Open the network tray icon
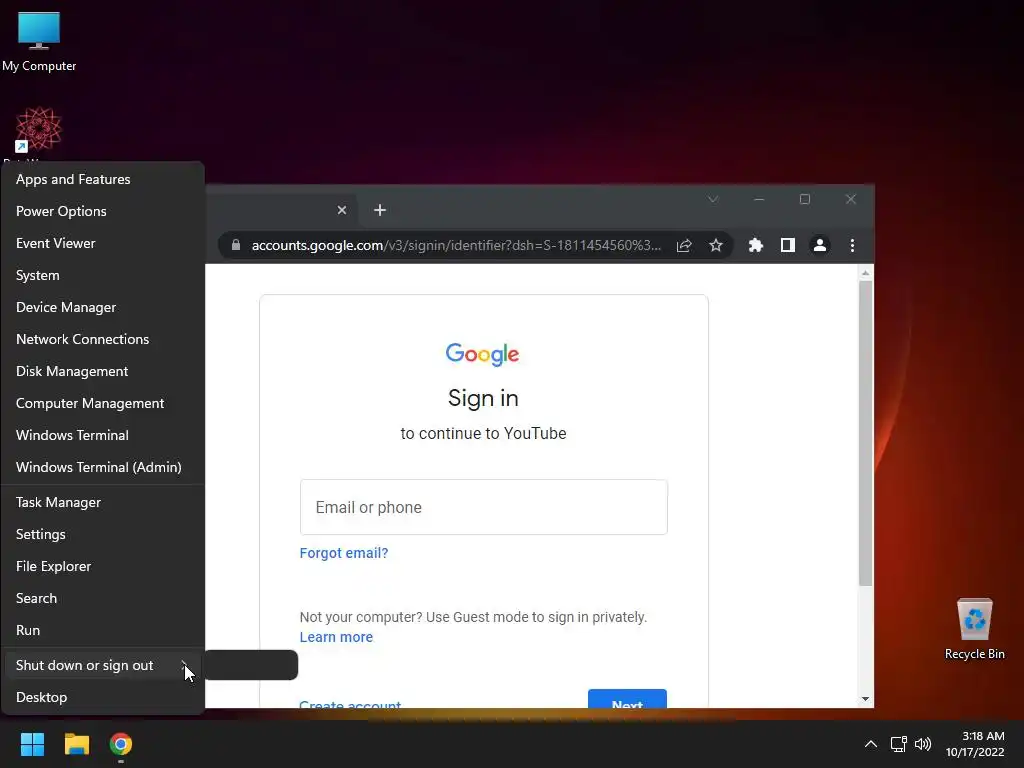 (x=899, y=744)
